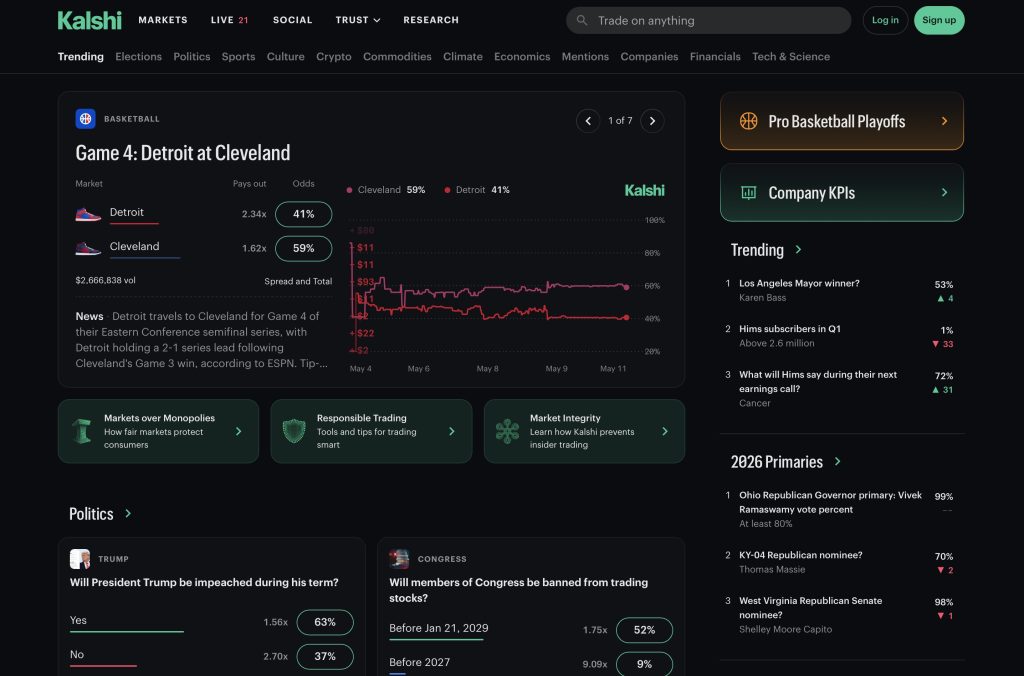Screen dimensions: 1024x676
Task: Click the Kalshi logo in the header
Action: point(89,20)
